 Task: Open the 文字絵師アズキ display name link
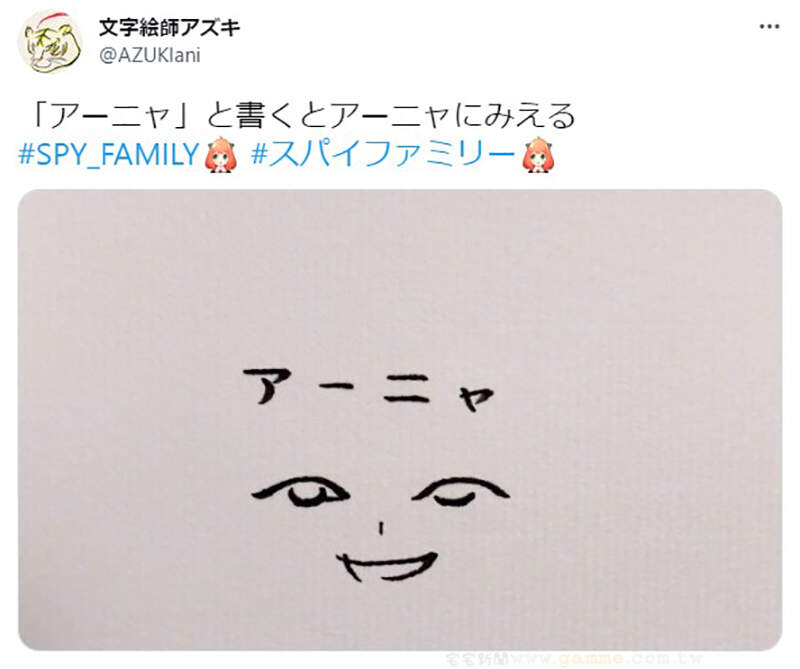tap(169, 27)
